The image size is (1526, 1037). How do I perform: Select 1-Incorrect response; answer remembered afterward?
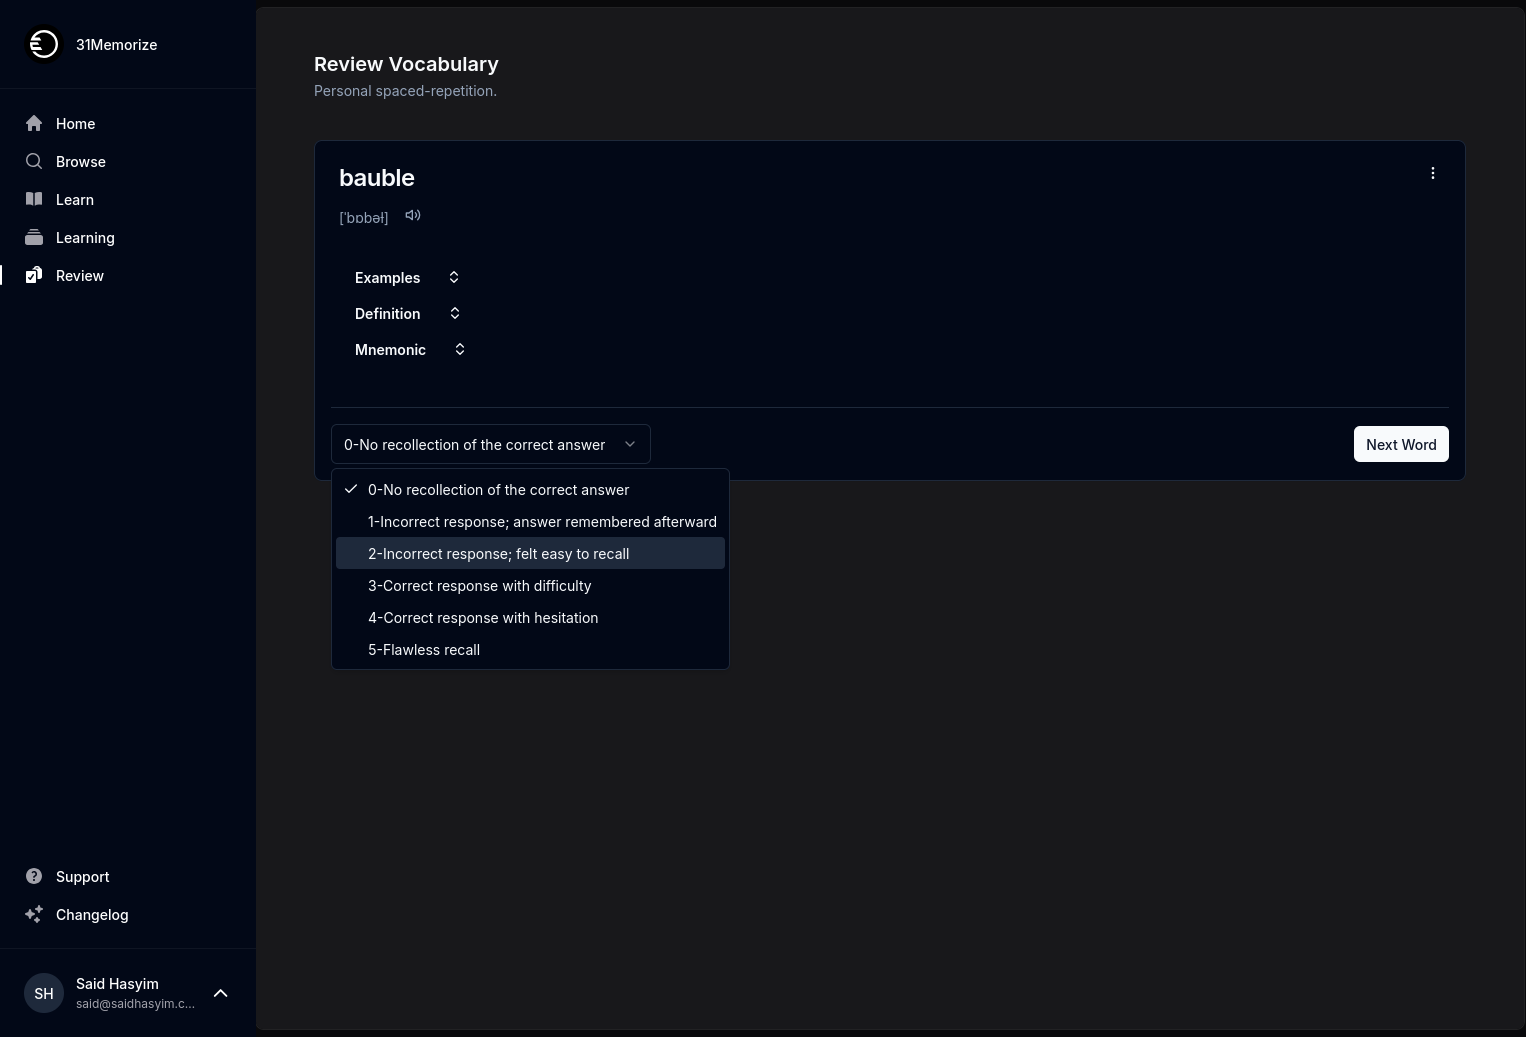(541, 522)
